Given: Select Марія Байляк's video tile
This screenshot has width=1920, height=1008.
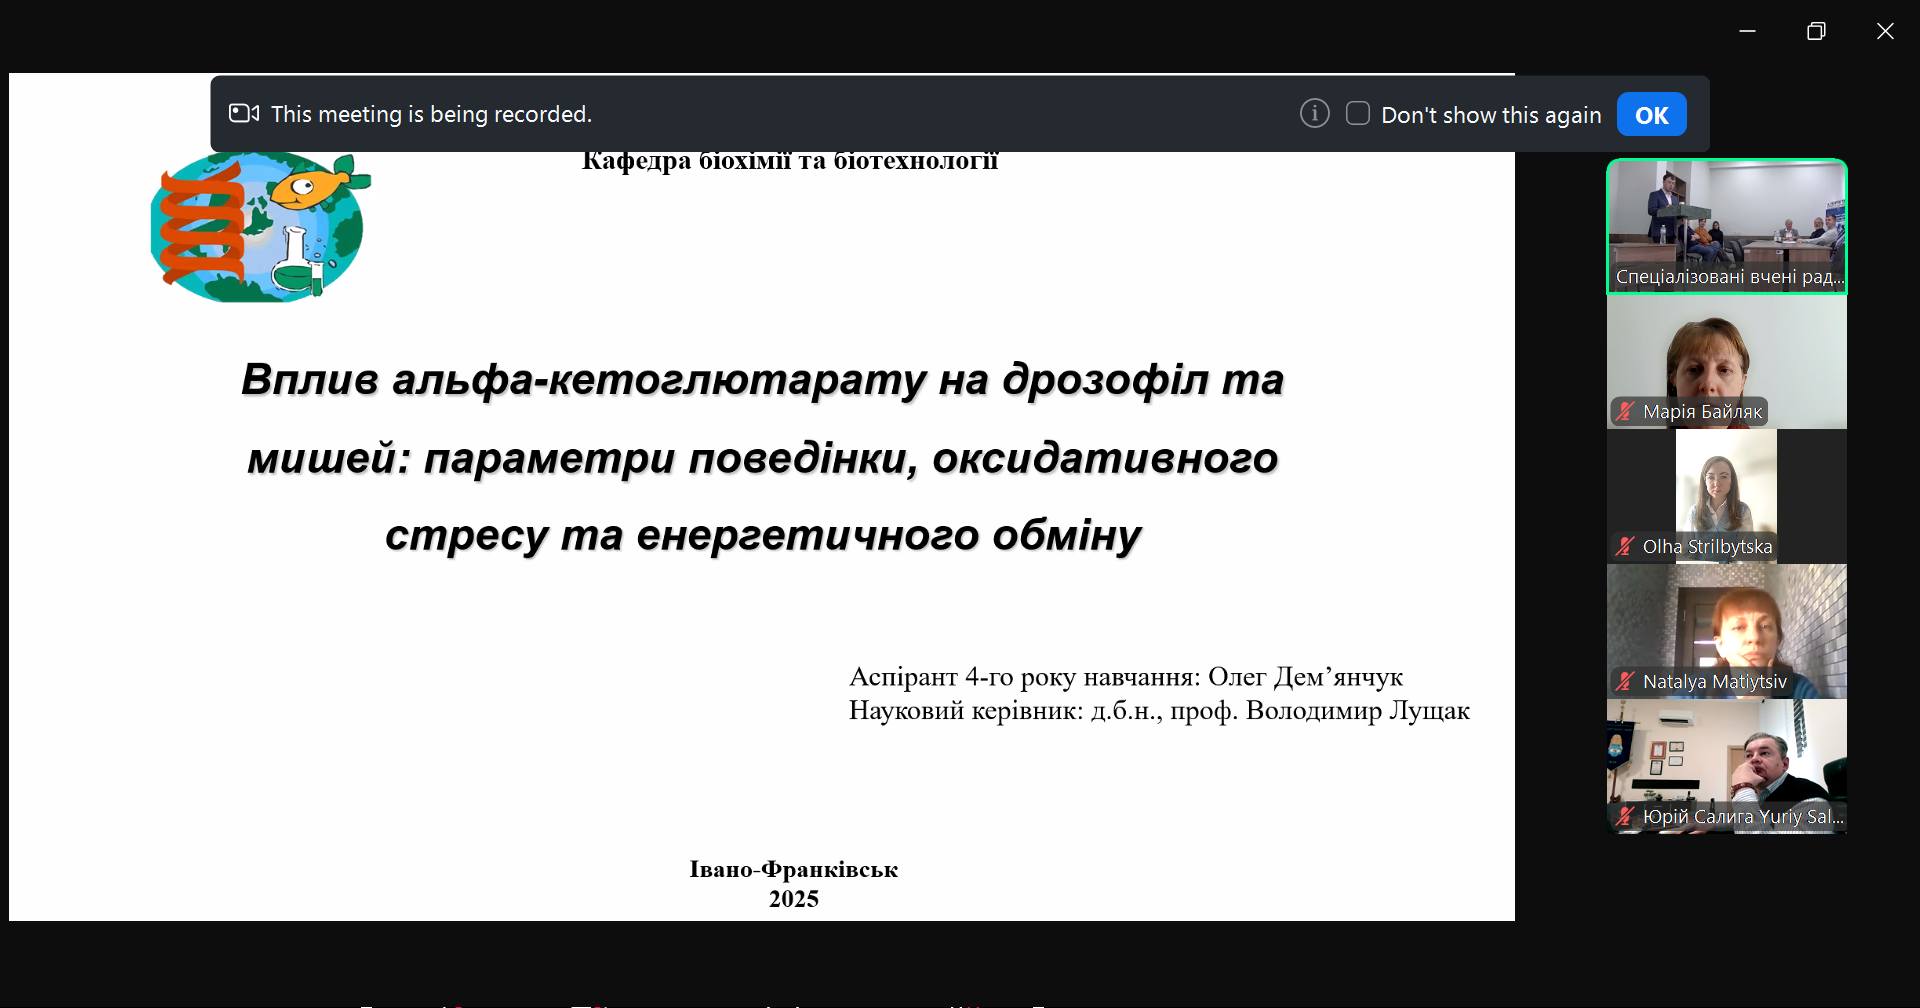Looking at the screenshot, I should (x=1727, y=362).
